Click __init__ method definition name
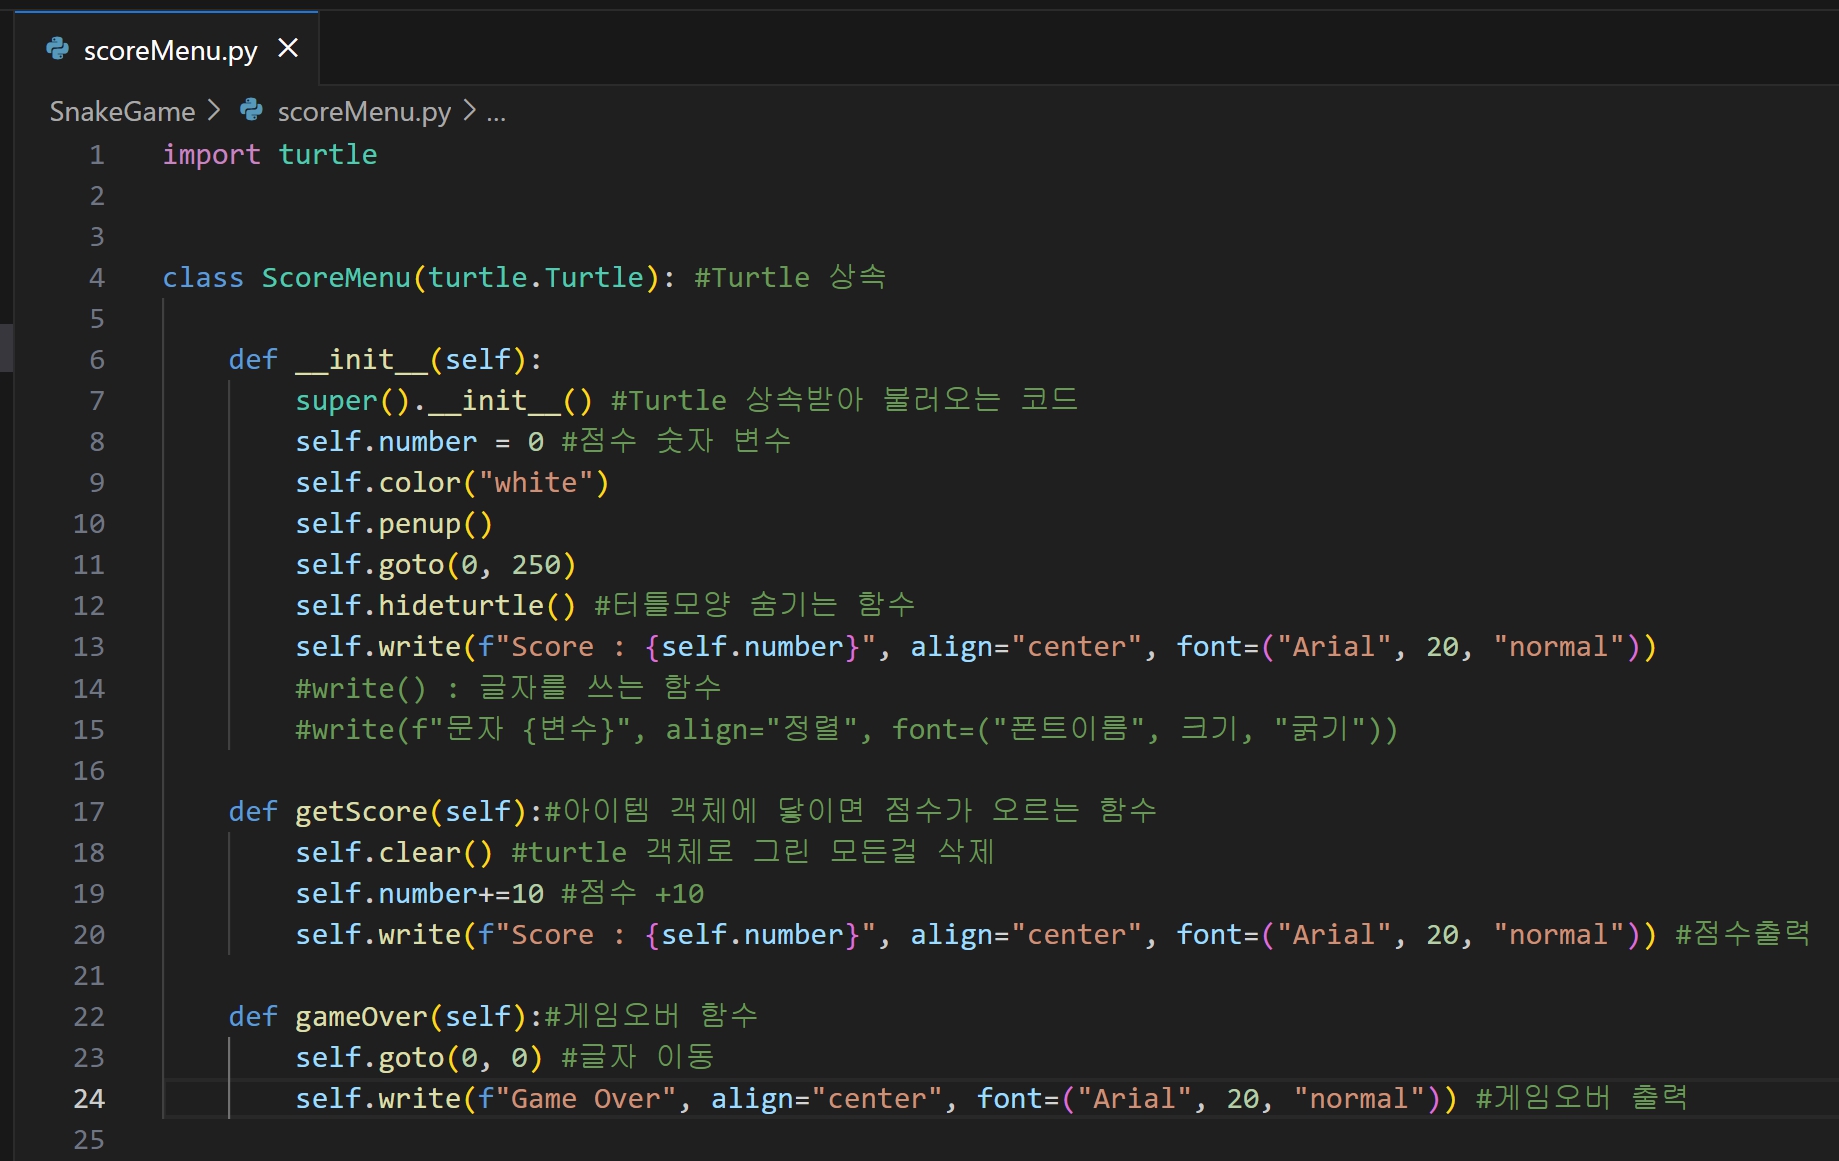This screenshot has width=1839, height=1161. (361, 360)
